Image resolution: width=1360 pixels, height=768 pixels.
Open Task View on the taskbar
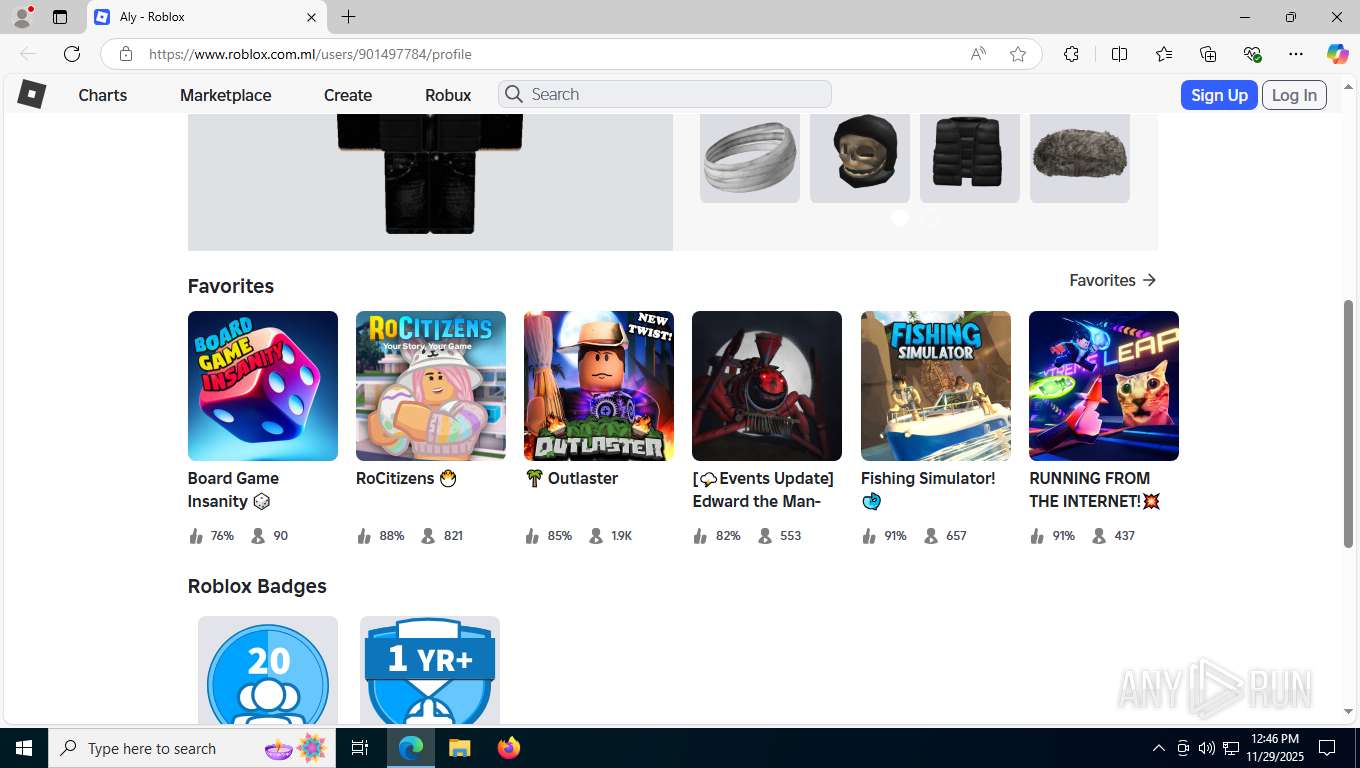360,748
